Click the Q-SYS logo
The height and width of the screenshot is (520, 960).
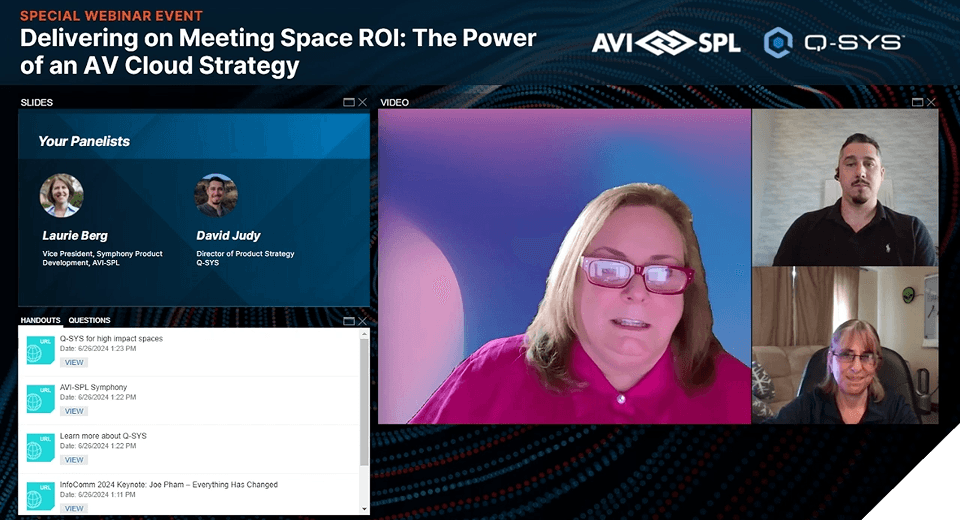click(x=834, y=43)
